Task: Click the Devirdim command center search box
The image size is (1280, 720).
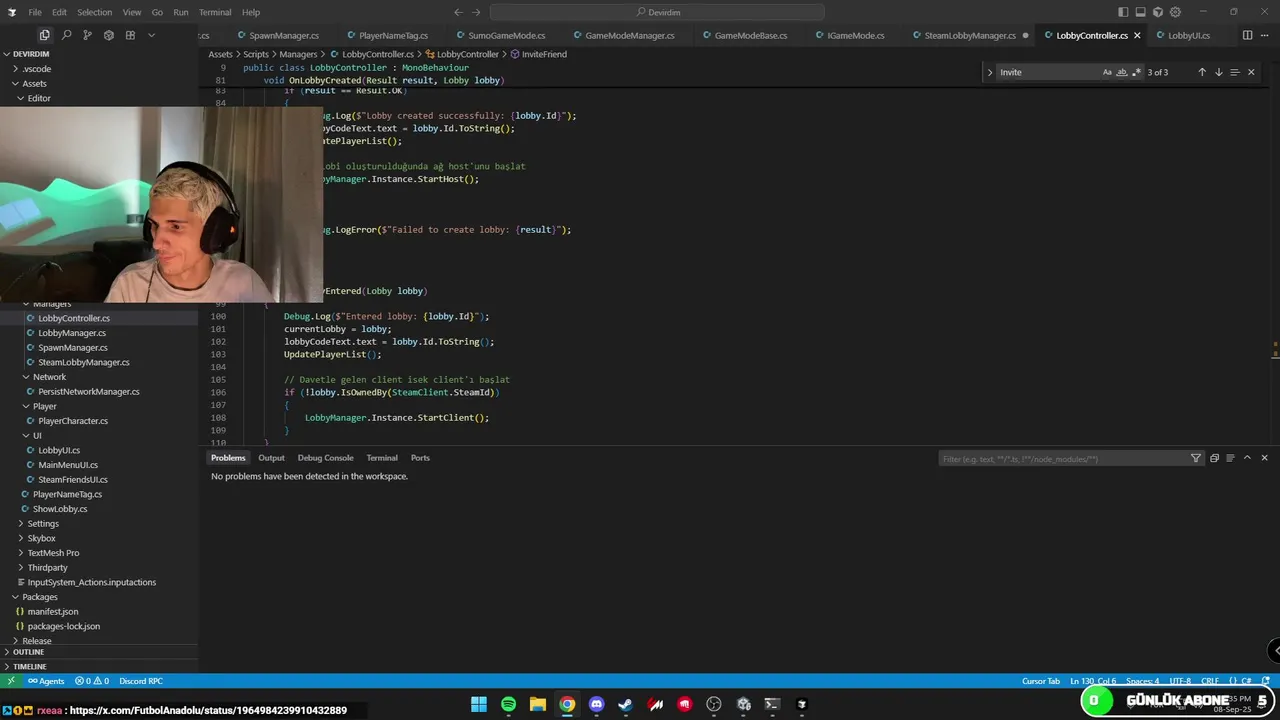Action: tap(658, 12)
